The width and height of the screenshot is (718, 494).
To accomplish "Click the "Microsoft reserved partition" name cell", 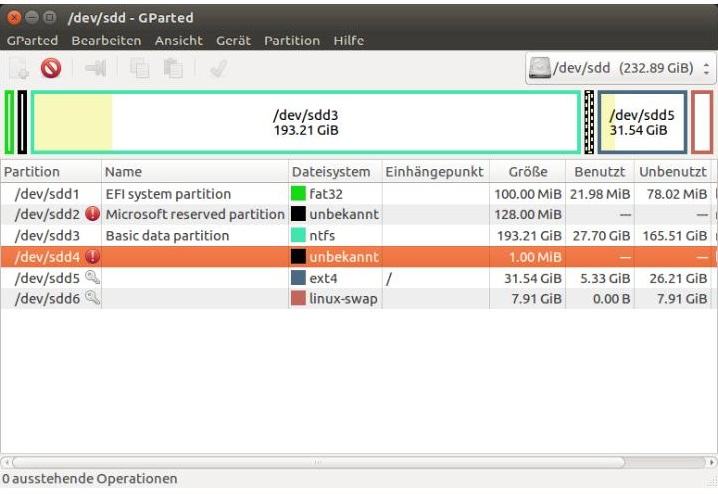I will pos(195,214).
